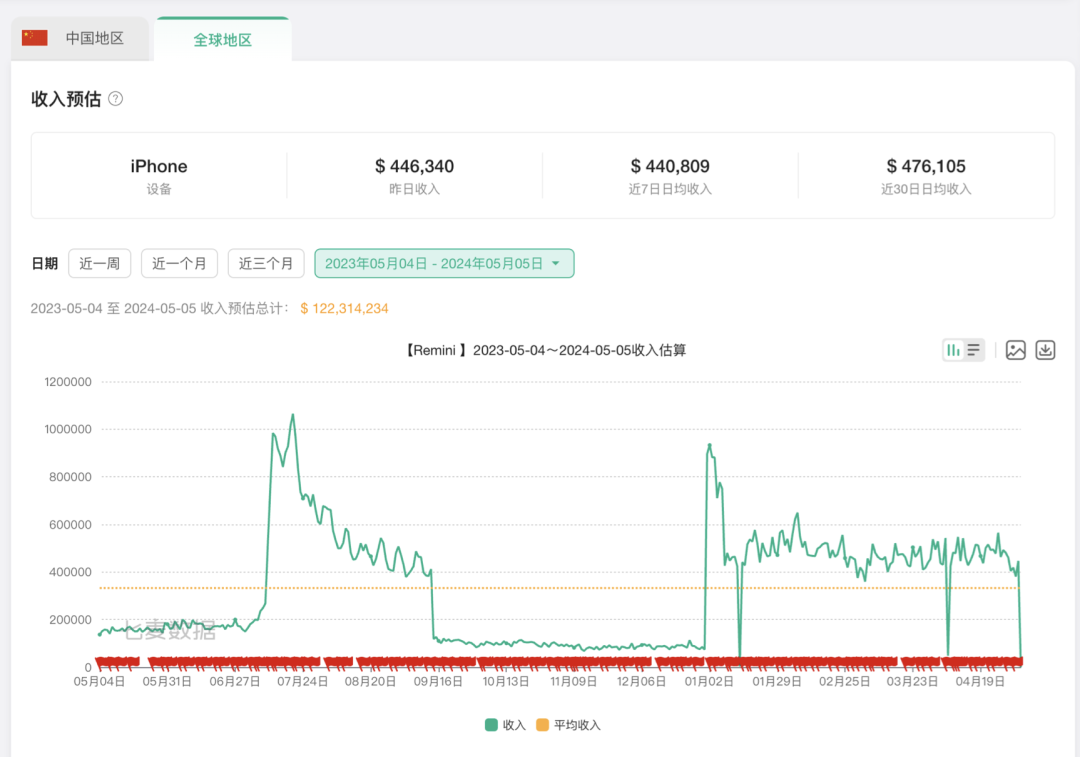Click the July peak on revenue line
The width and height of the screenshot is (1080, 757).
point(292,415)
